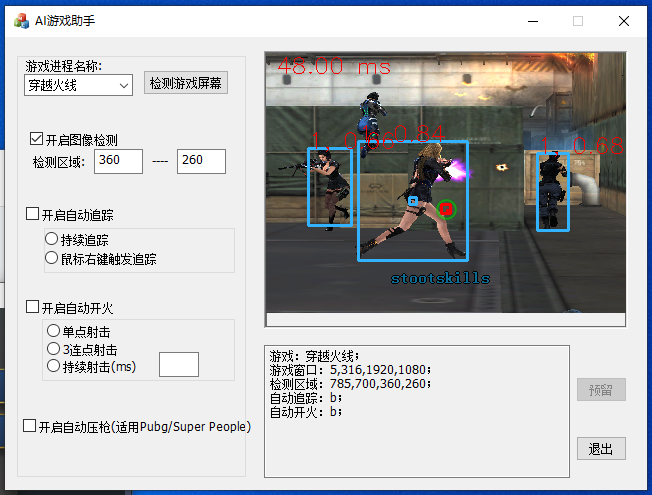Select the 鼠标右键触发追踪 radio option
This screenshot has height=495, width=652.
52,258
